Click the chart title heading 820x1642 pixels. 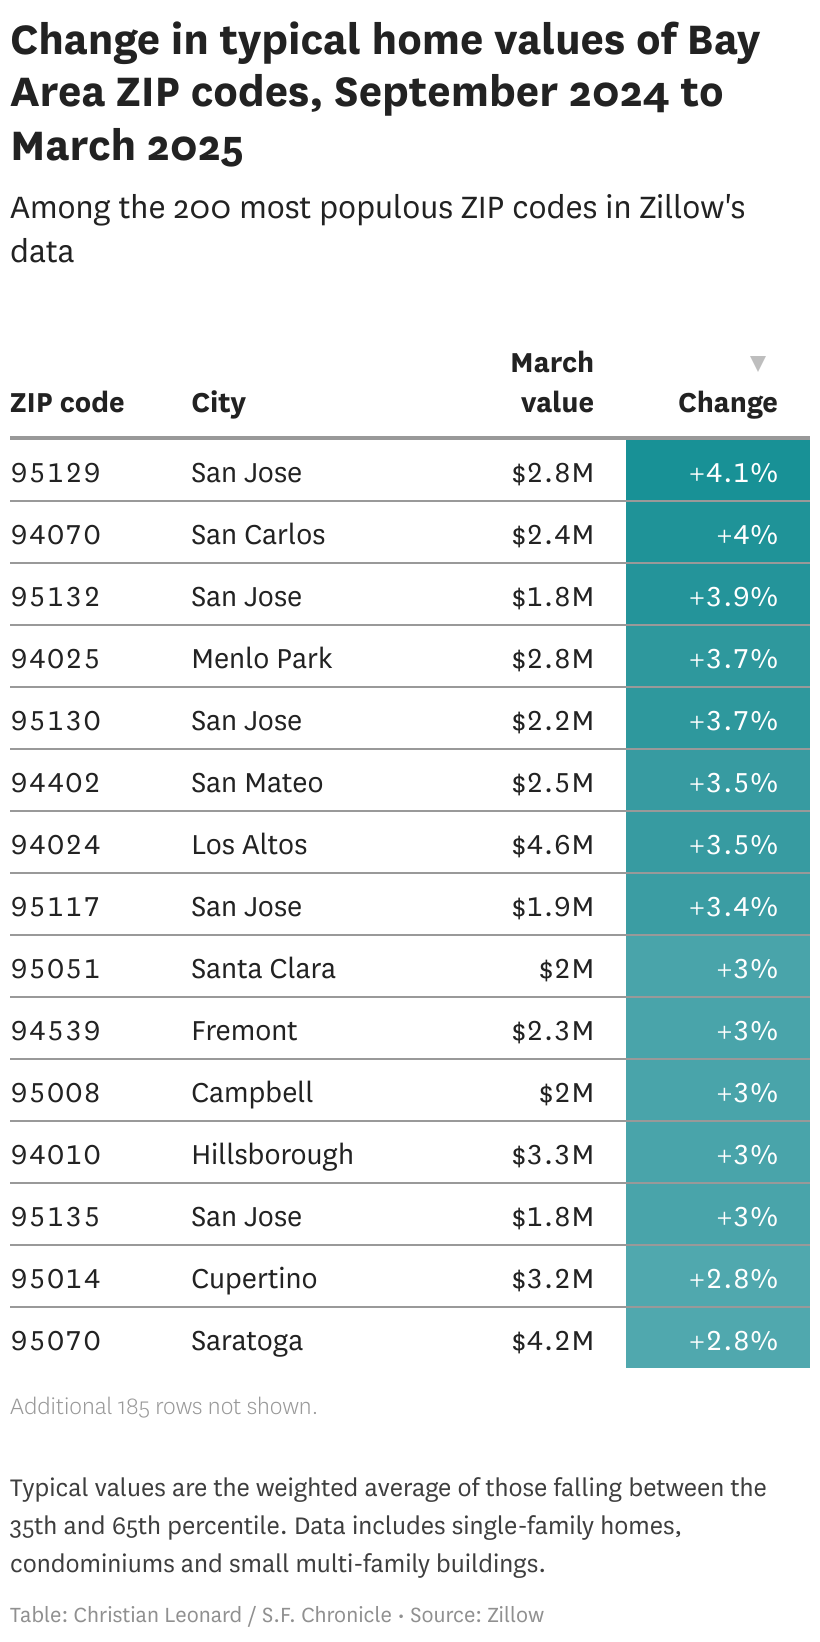pos(385,93)
